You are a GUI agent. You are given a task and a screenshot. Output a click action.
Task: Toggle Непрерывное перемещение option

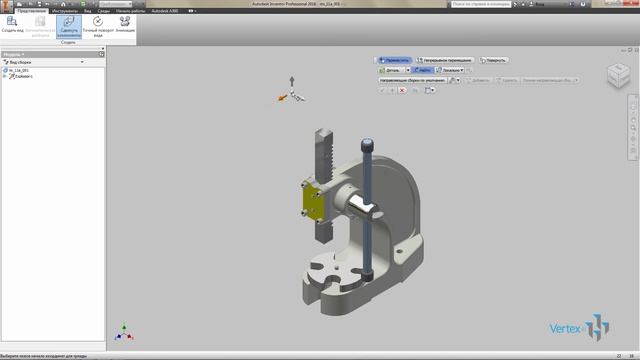point(444,60)
